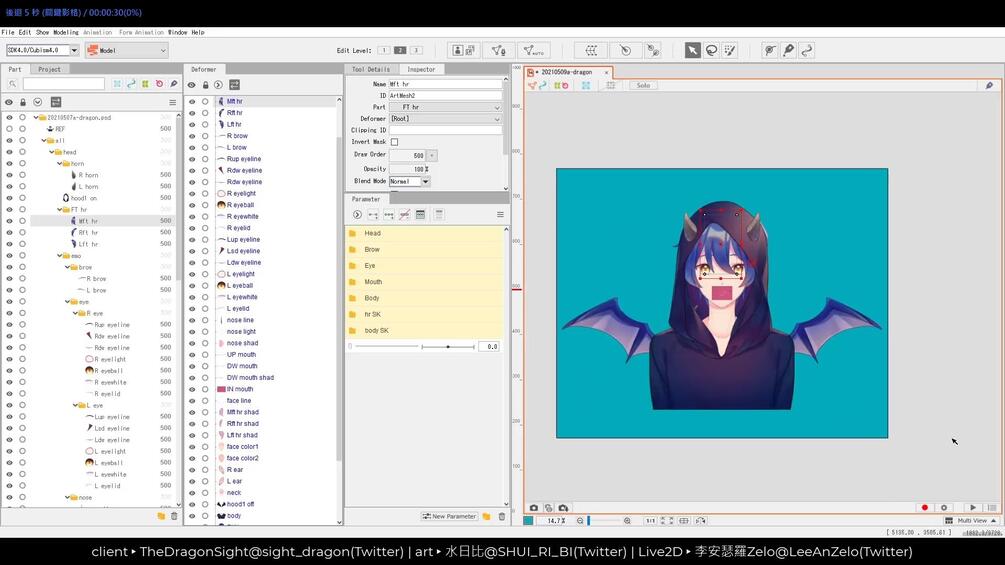The width and height of the screenshot is (1005, 565).
Task: Click the zoom in magnifier icon
Action: pyautogui.click(x=627, y=521)
